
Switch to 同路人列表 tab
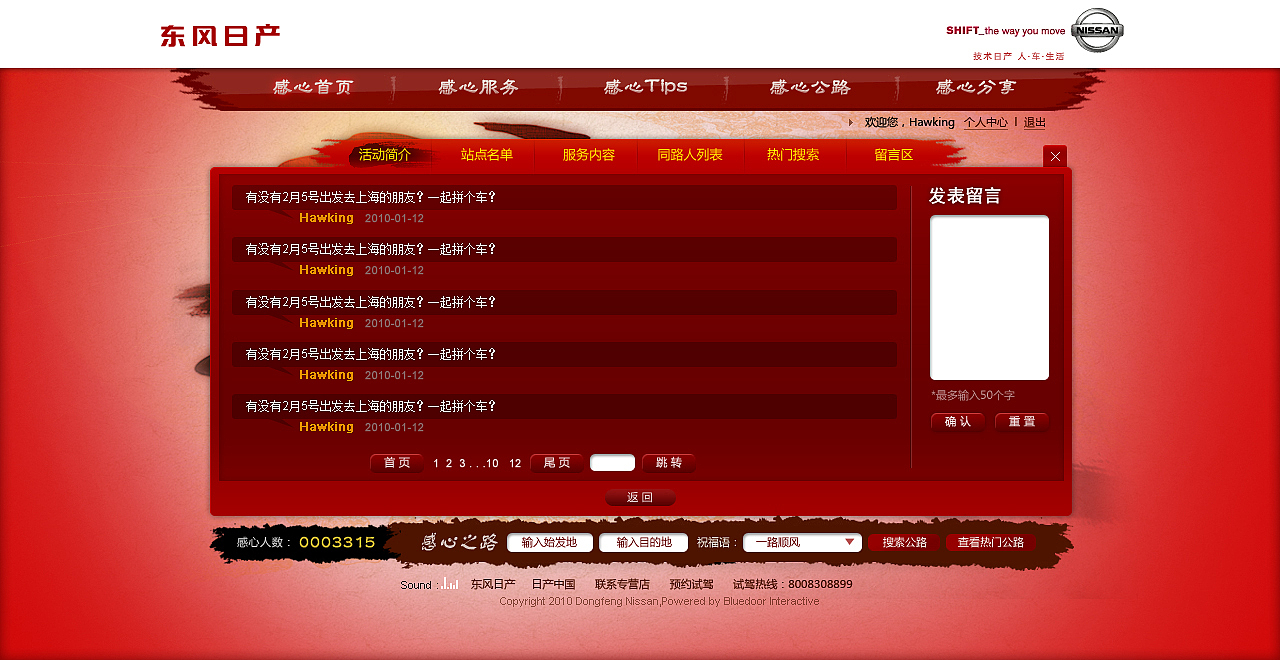coord(690,155)
